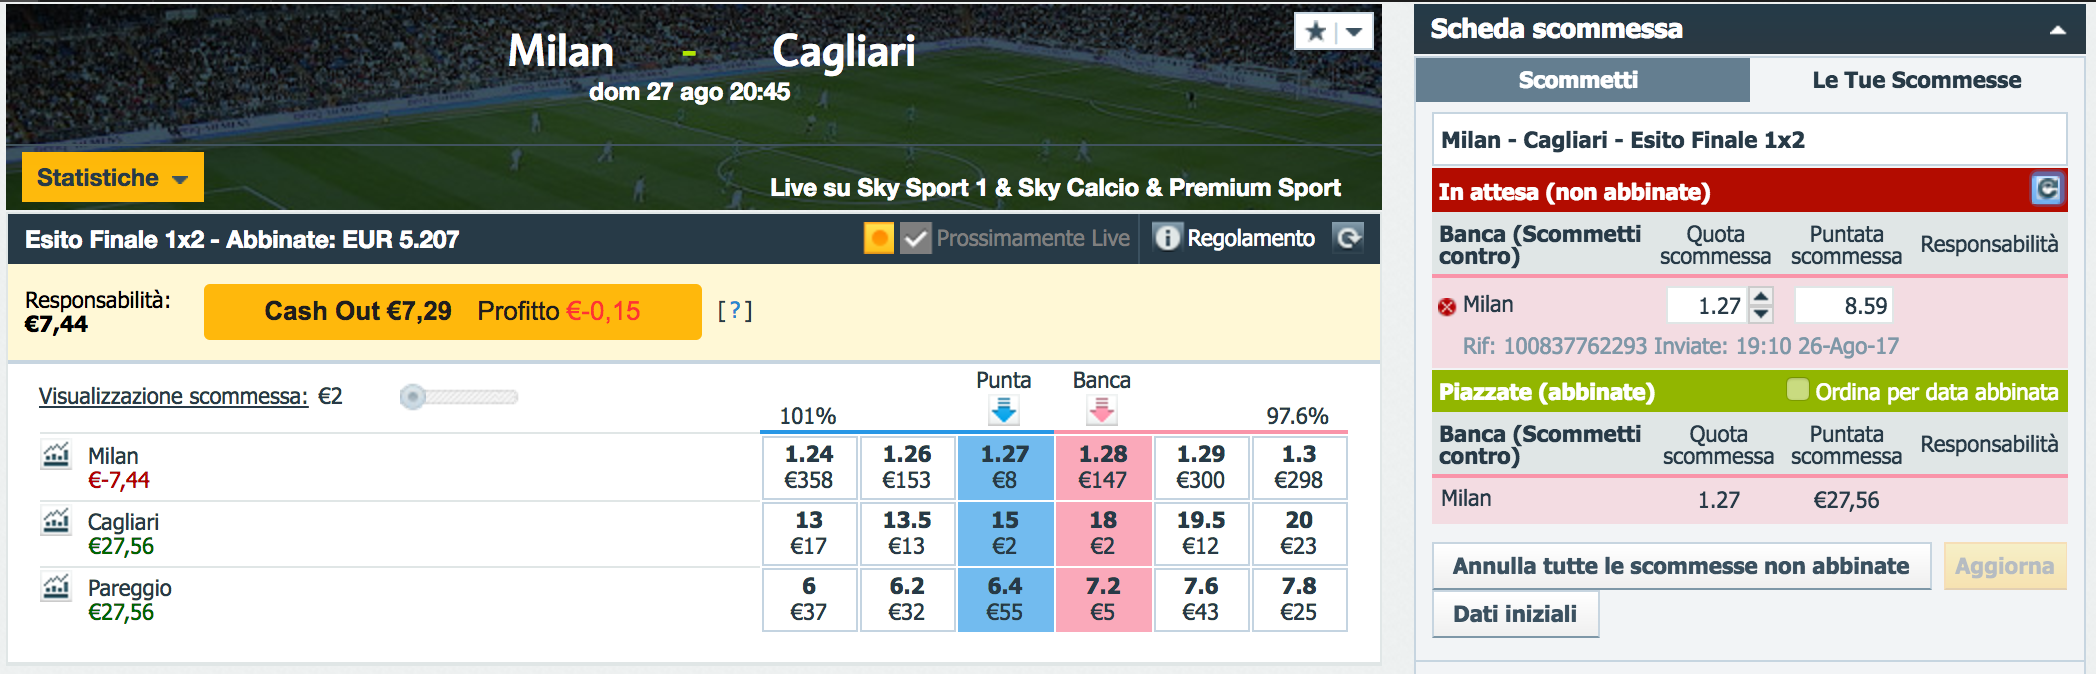This screenshot has width=2096, height=674.
Task: Toggle the Prossimamente Live checkbox
Action: coord(915,238)
